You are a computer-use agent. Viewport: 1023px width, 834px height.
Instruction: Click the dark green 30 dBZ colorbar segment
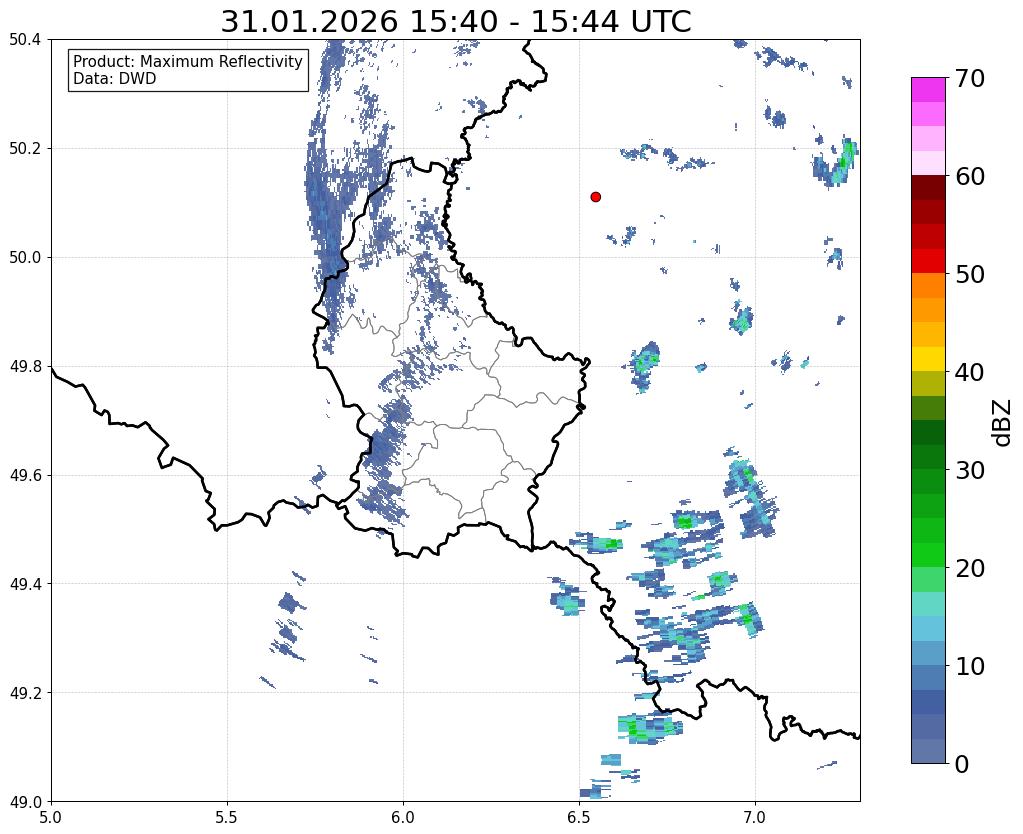pyautogui.click(x=928, y=457)
